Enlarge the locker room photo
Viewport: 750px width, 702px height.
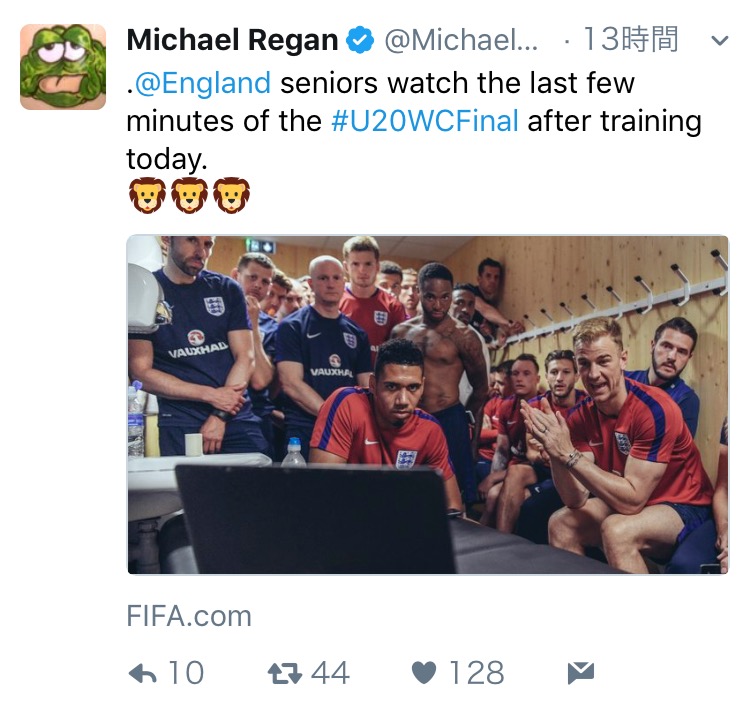click(428, 405)
